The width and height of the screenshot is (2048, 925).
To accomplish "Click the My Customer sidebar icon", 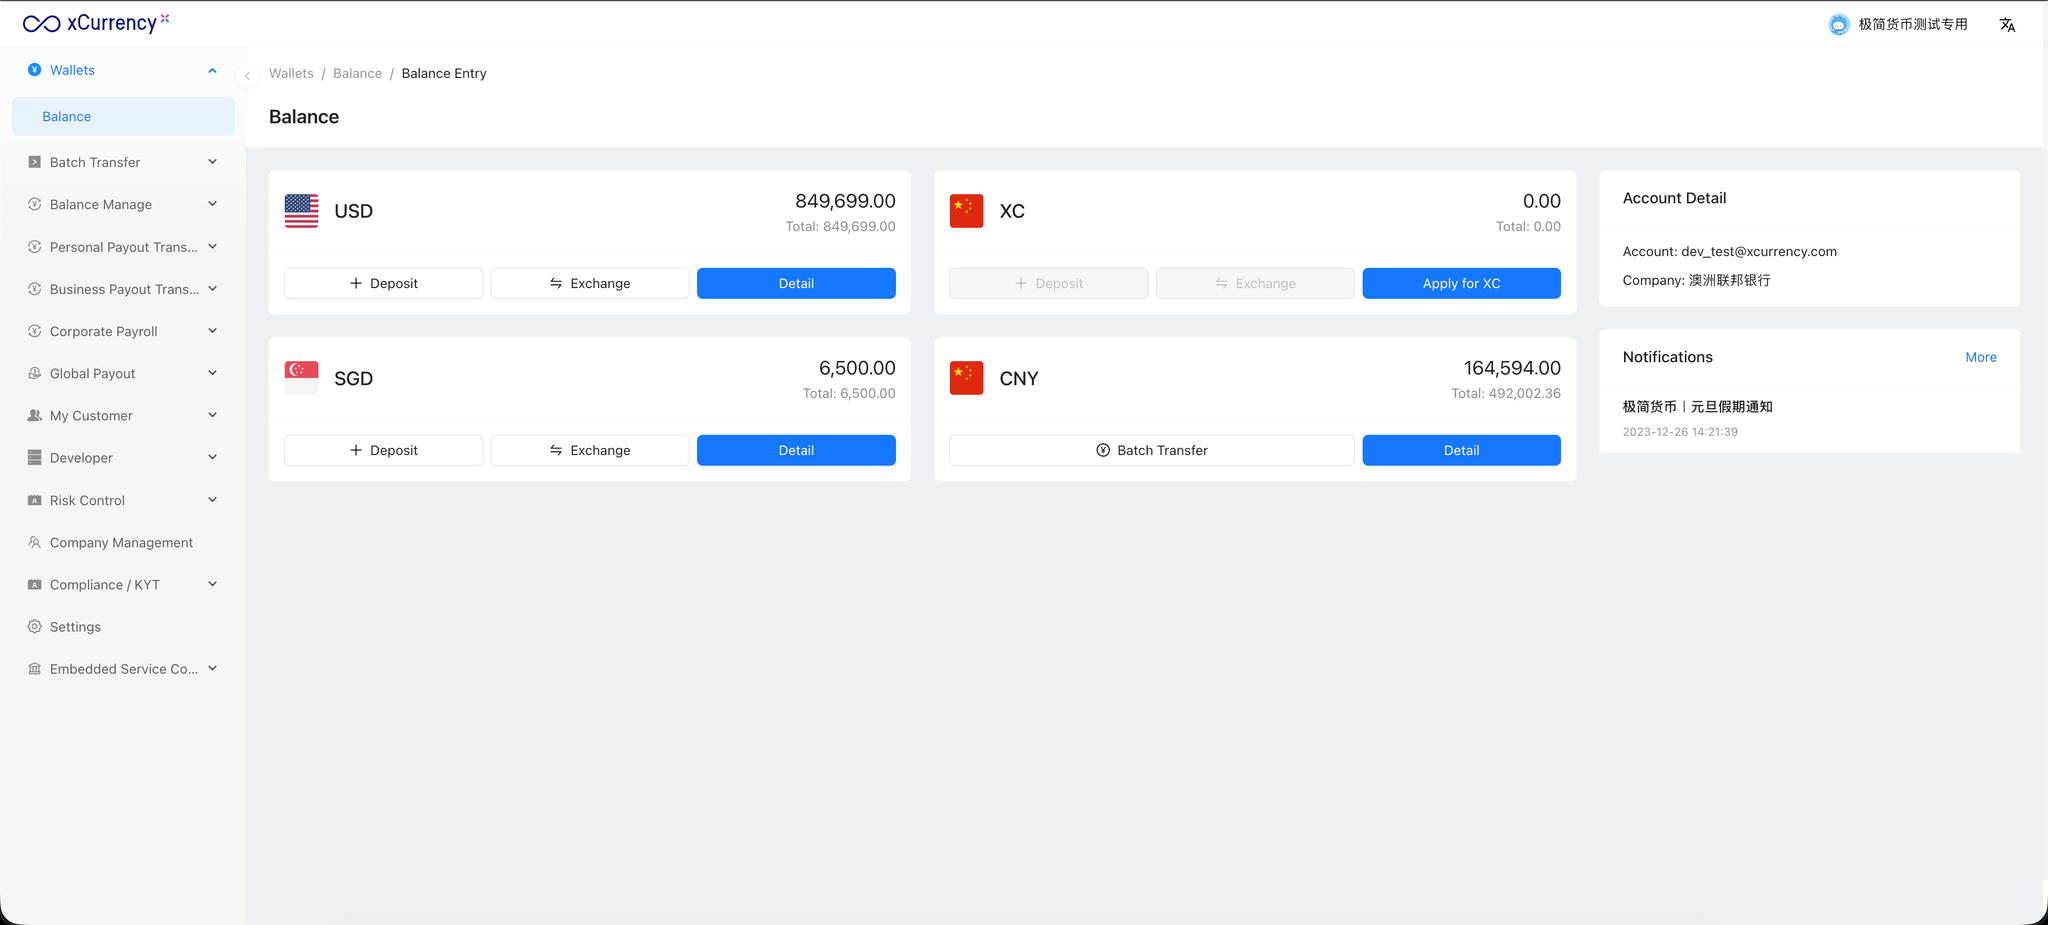I will click(34, 415).
